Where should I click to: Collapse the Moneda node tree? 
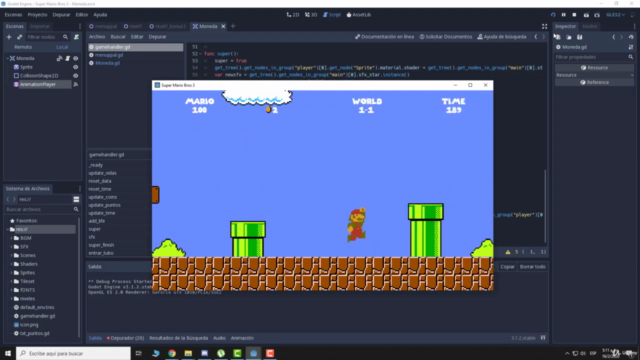(x=7, y=58)
